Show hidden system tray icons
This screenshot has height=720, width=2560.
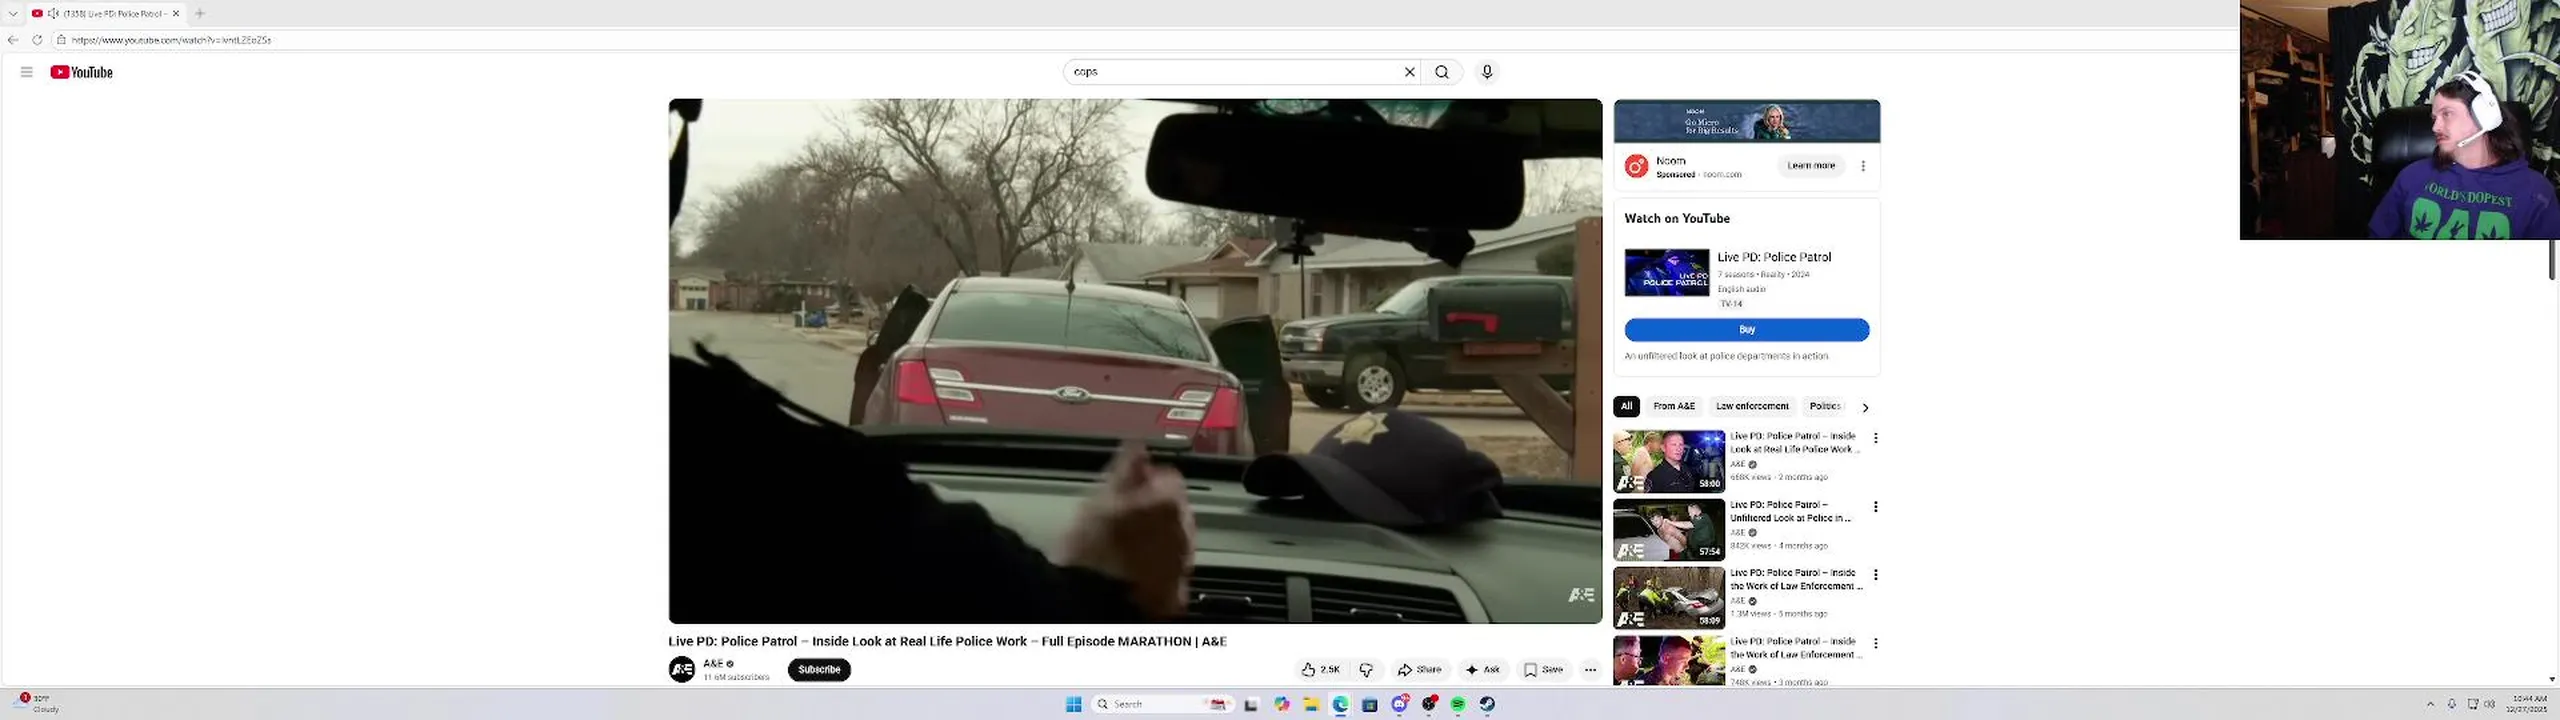tap(2430, 704)
